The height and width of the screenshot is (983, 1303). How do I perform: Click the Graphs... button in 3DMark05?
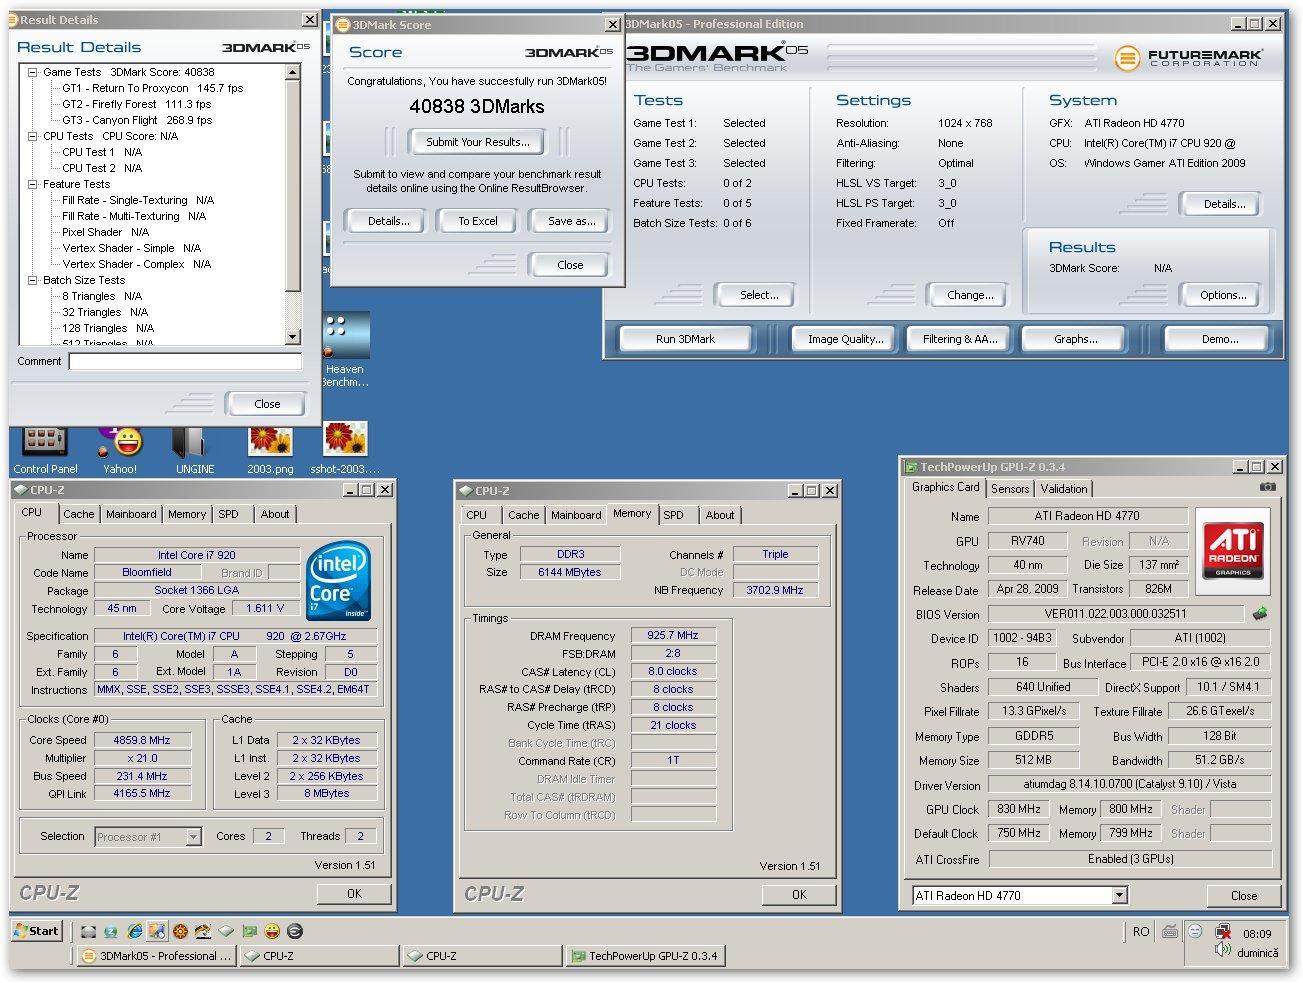coord(1075,339)
